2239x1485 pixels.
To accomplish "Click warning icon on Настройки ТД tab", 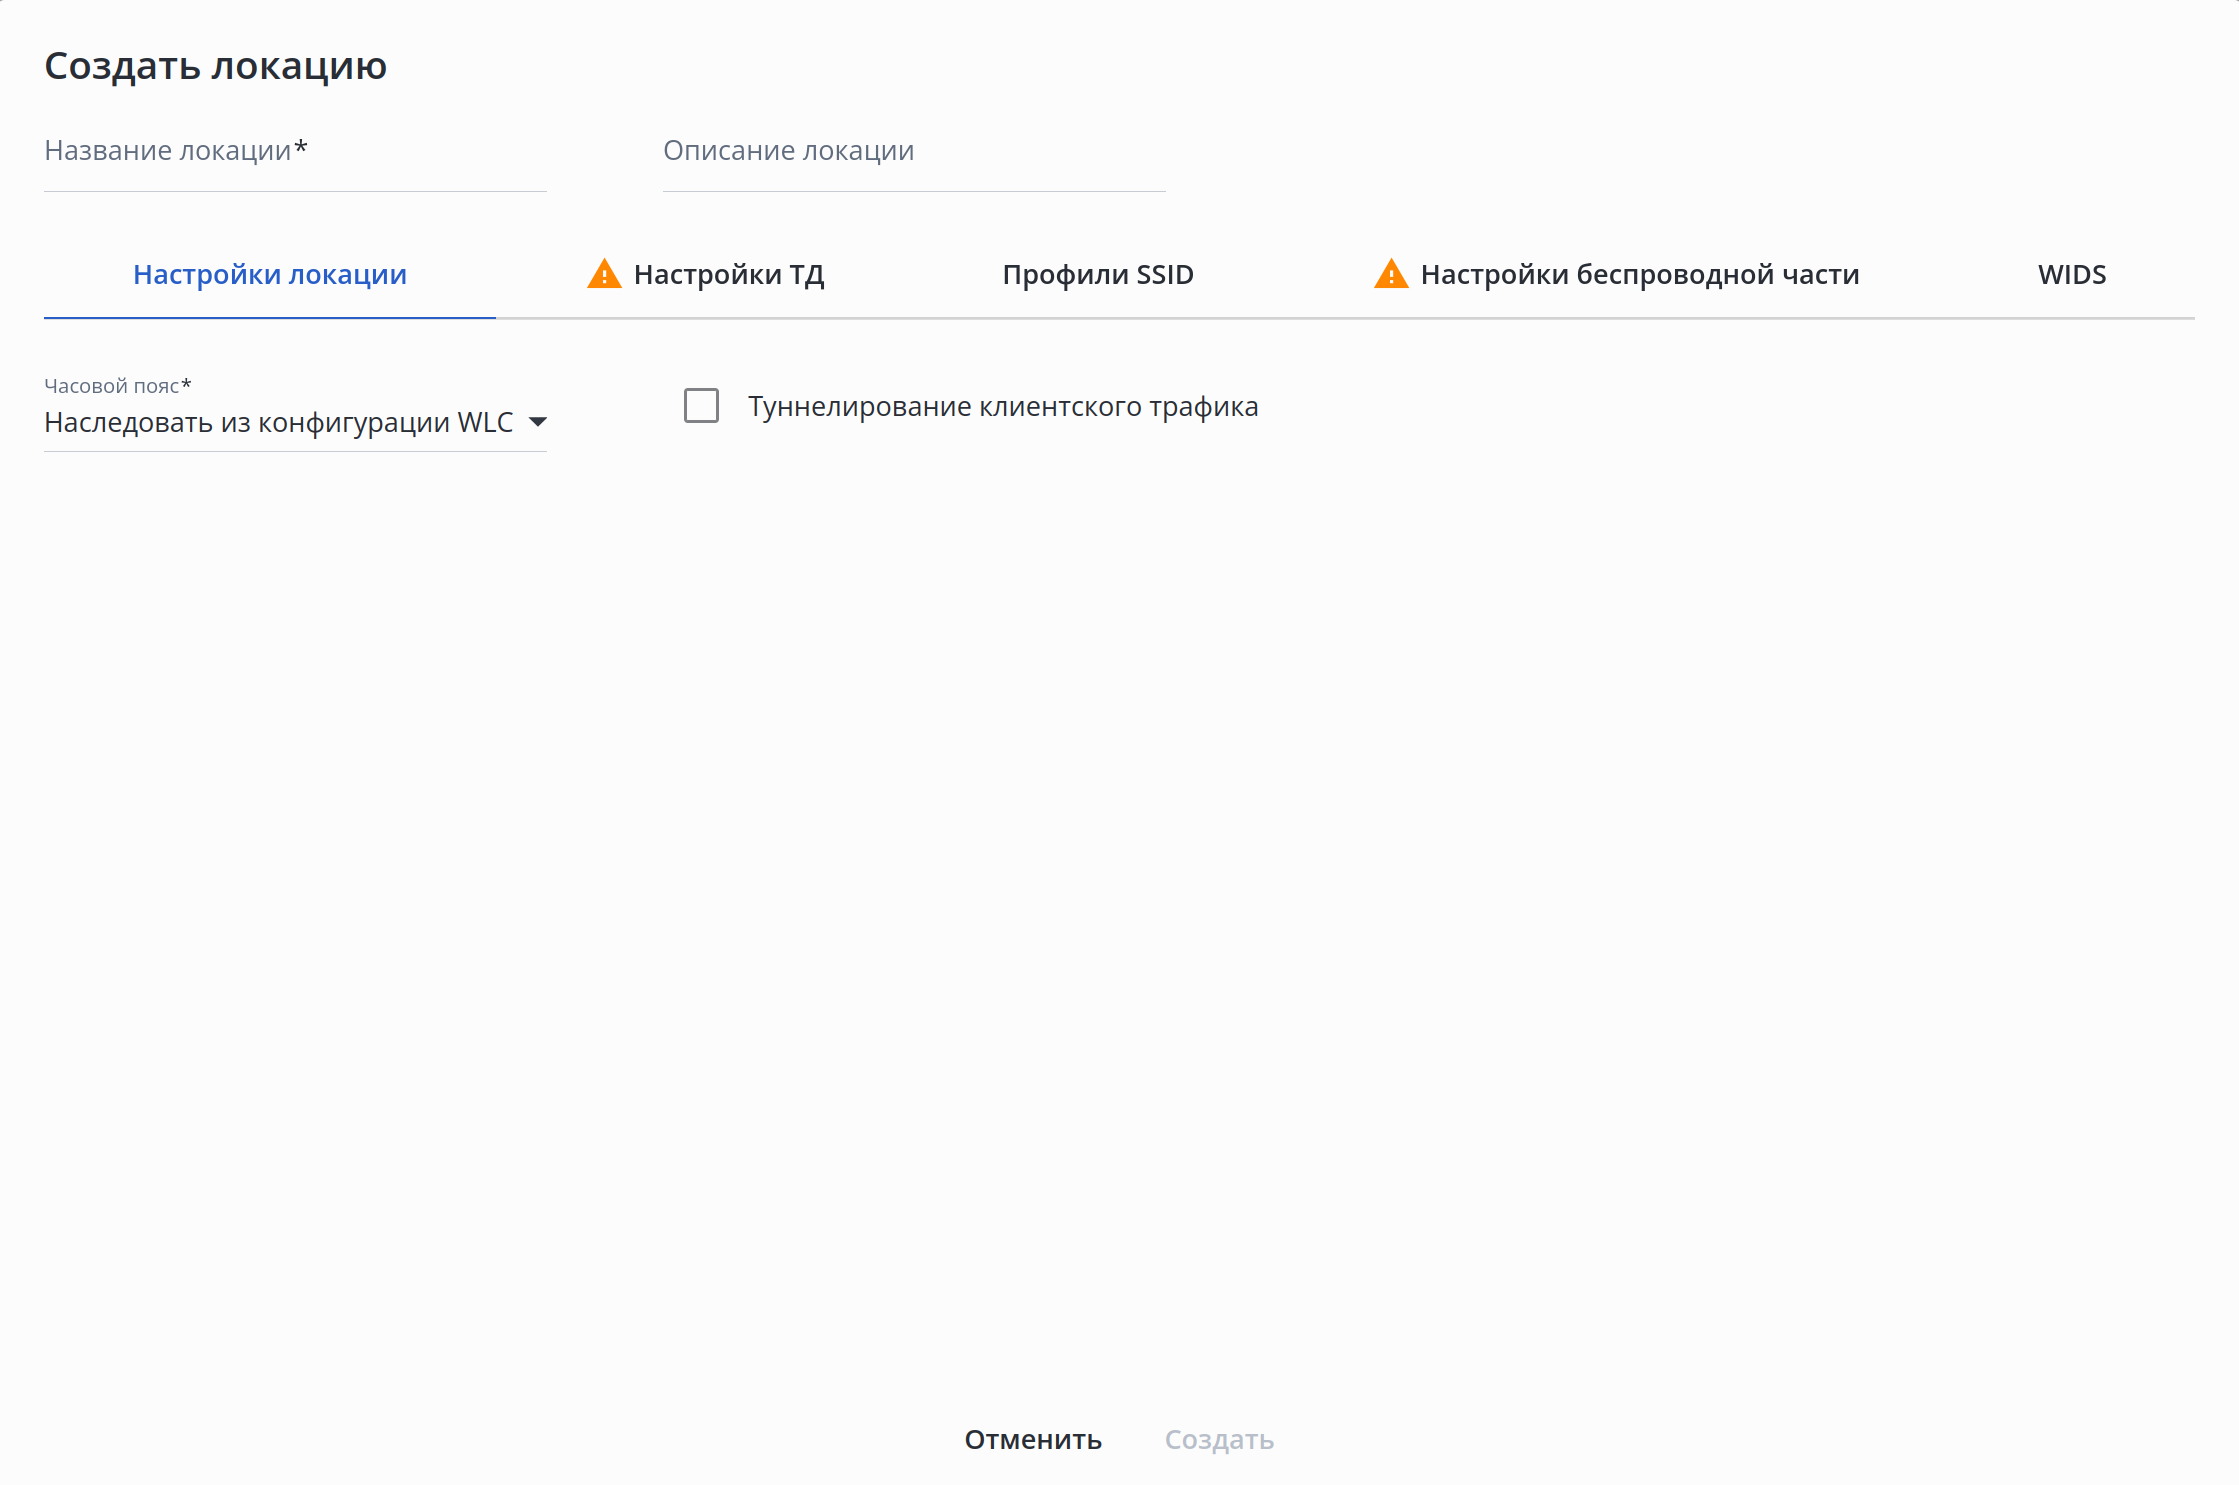I will point(604,274).
